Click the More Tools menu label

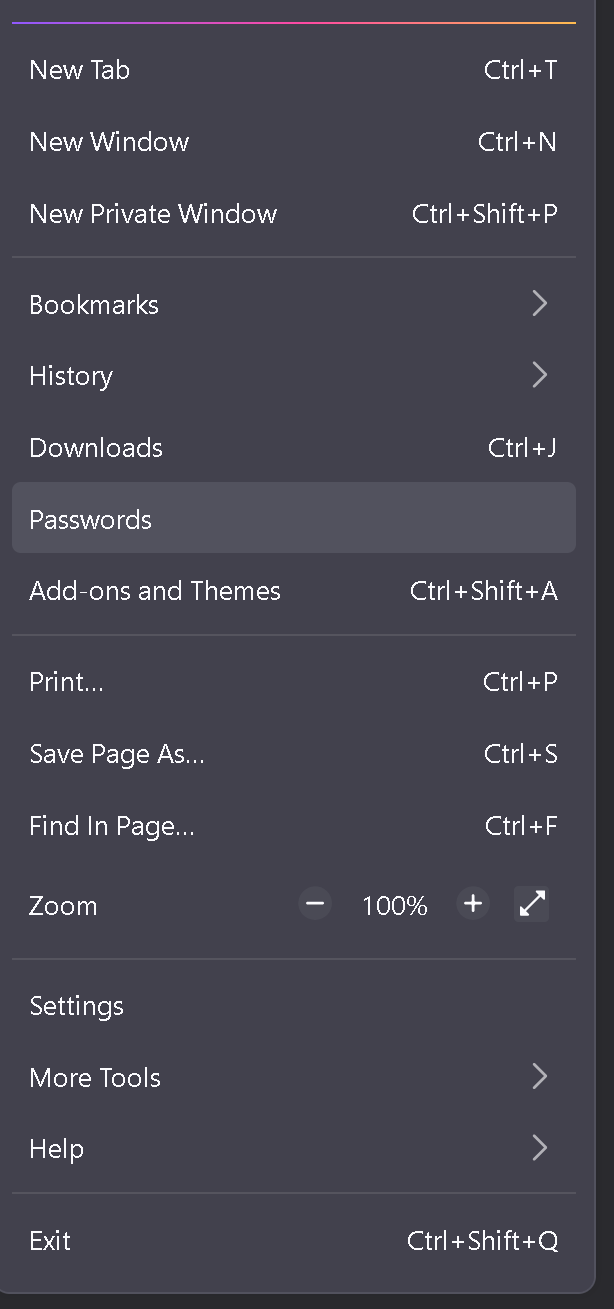point(95,1078)
